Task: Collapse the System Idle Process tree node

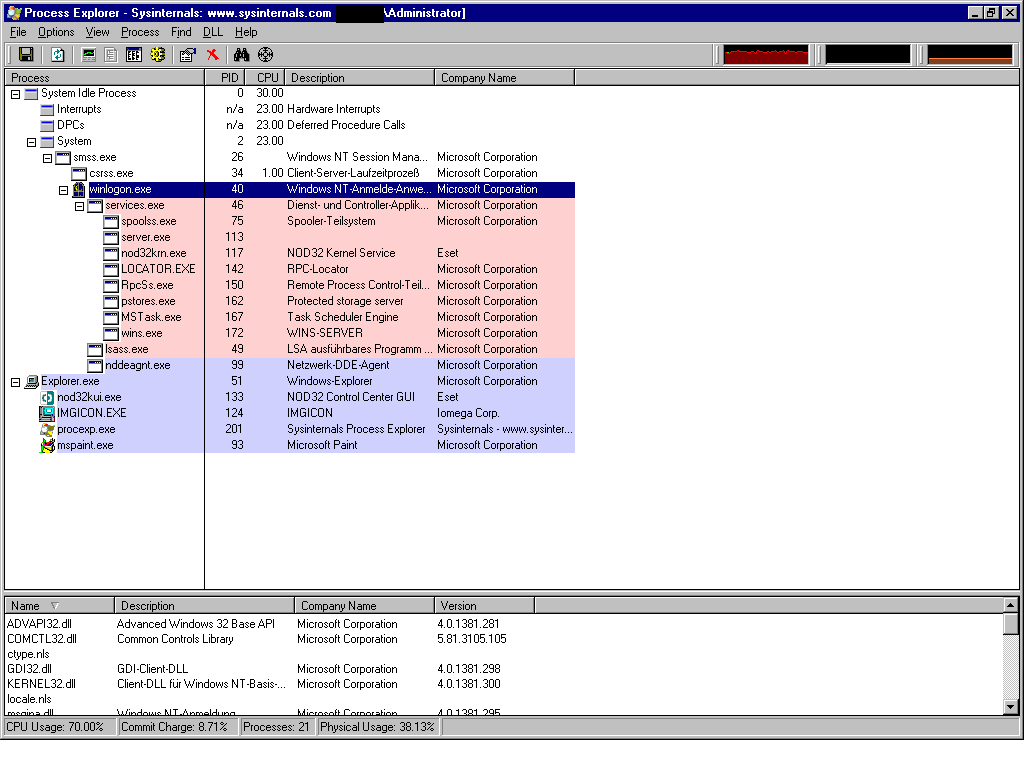Action: pyautogui.click(x=15, y=94)
